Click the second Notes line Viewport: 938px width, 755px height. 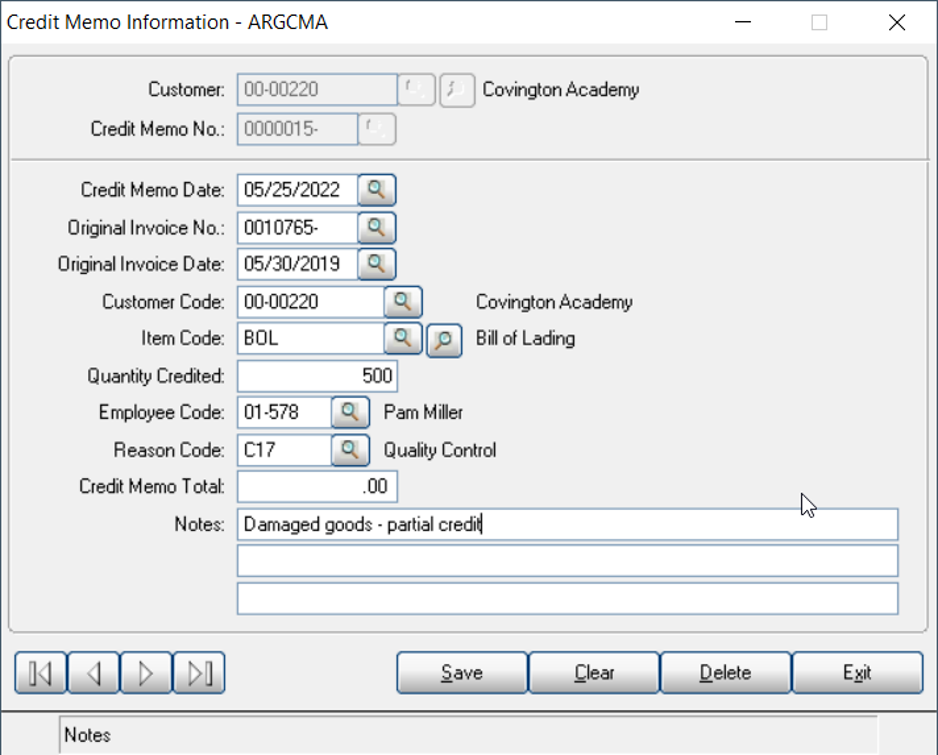567,561
